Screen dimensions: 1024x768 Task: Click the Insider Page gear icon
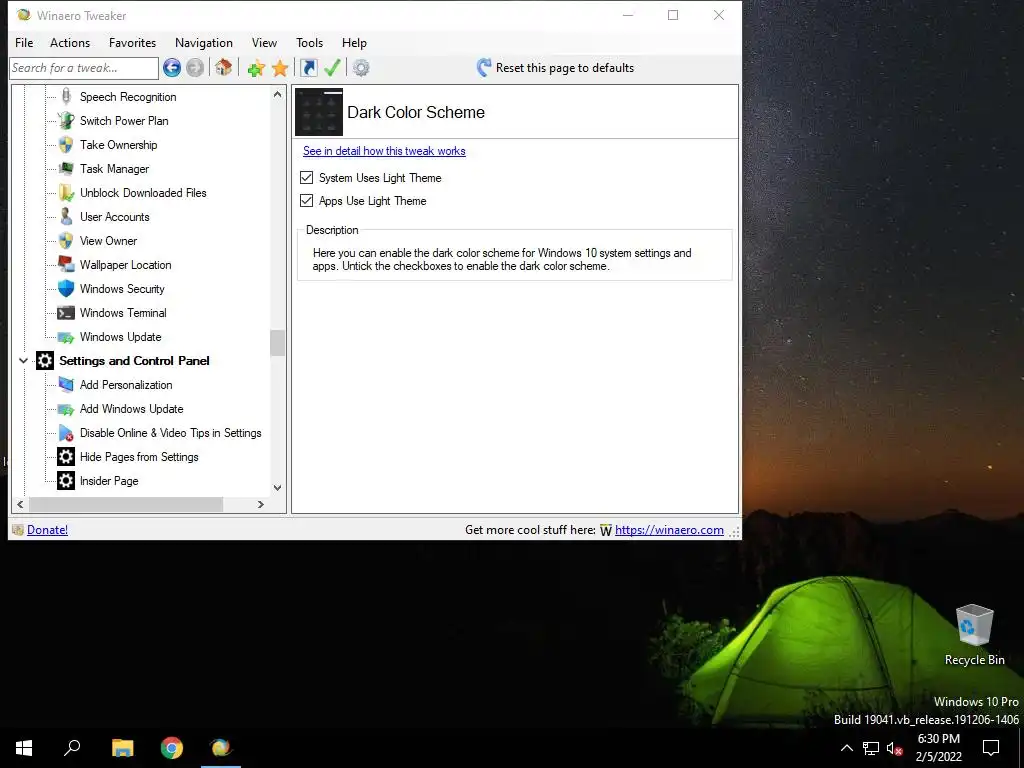[x=66, y=481]
